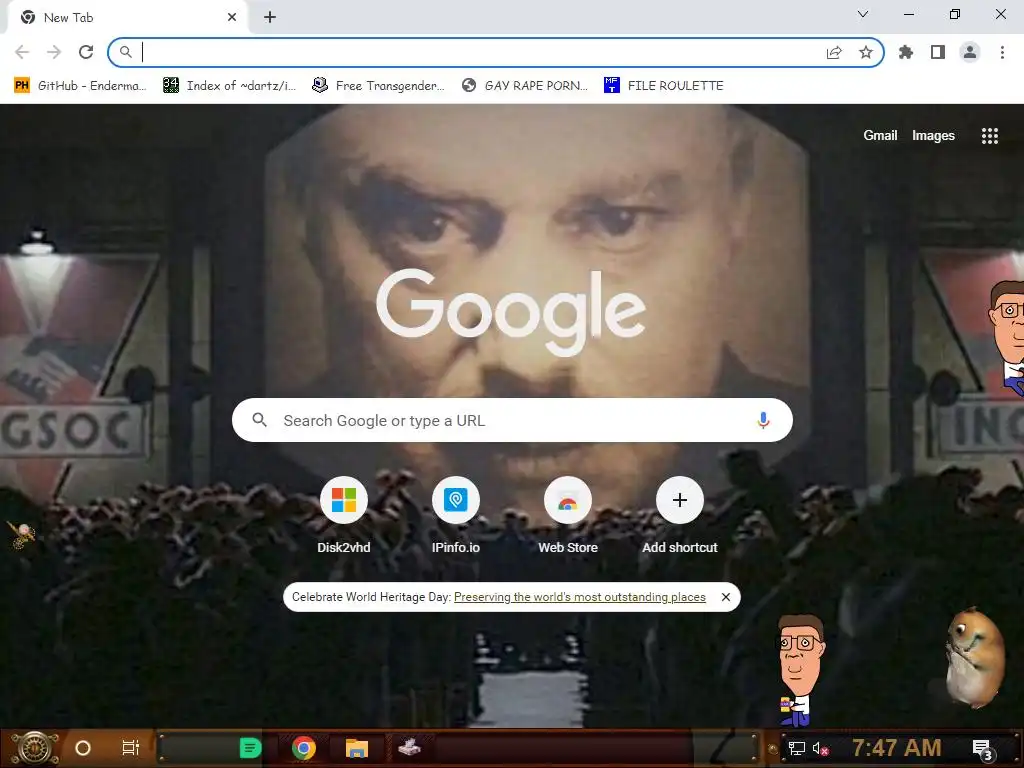Viewport: 1024px width, 768px height.
Task: Open the FILE ROULETTE bookmark
Action: [664, 86]
